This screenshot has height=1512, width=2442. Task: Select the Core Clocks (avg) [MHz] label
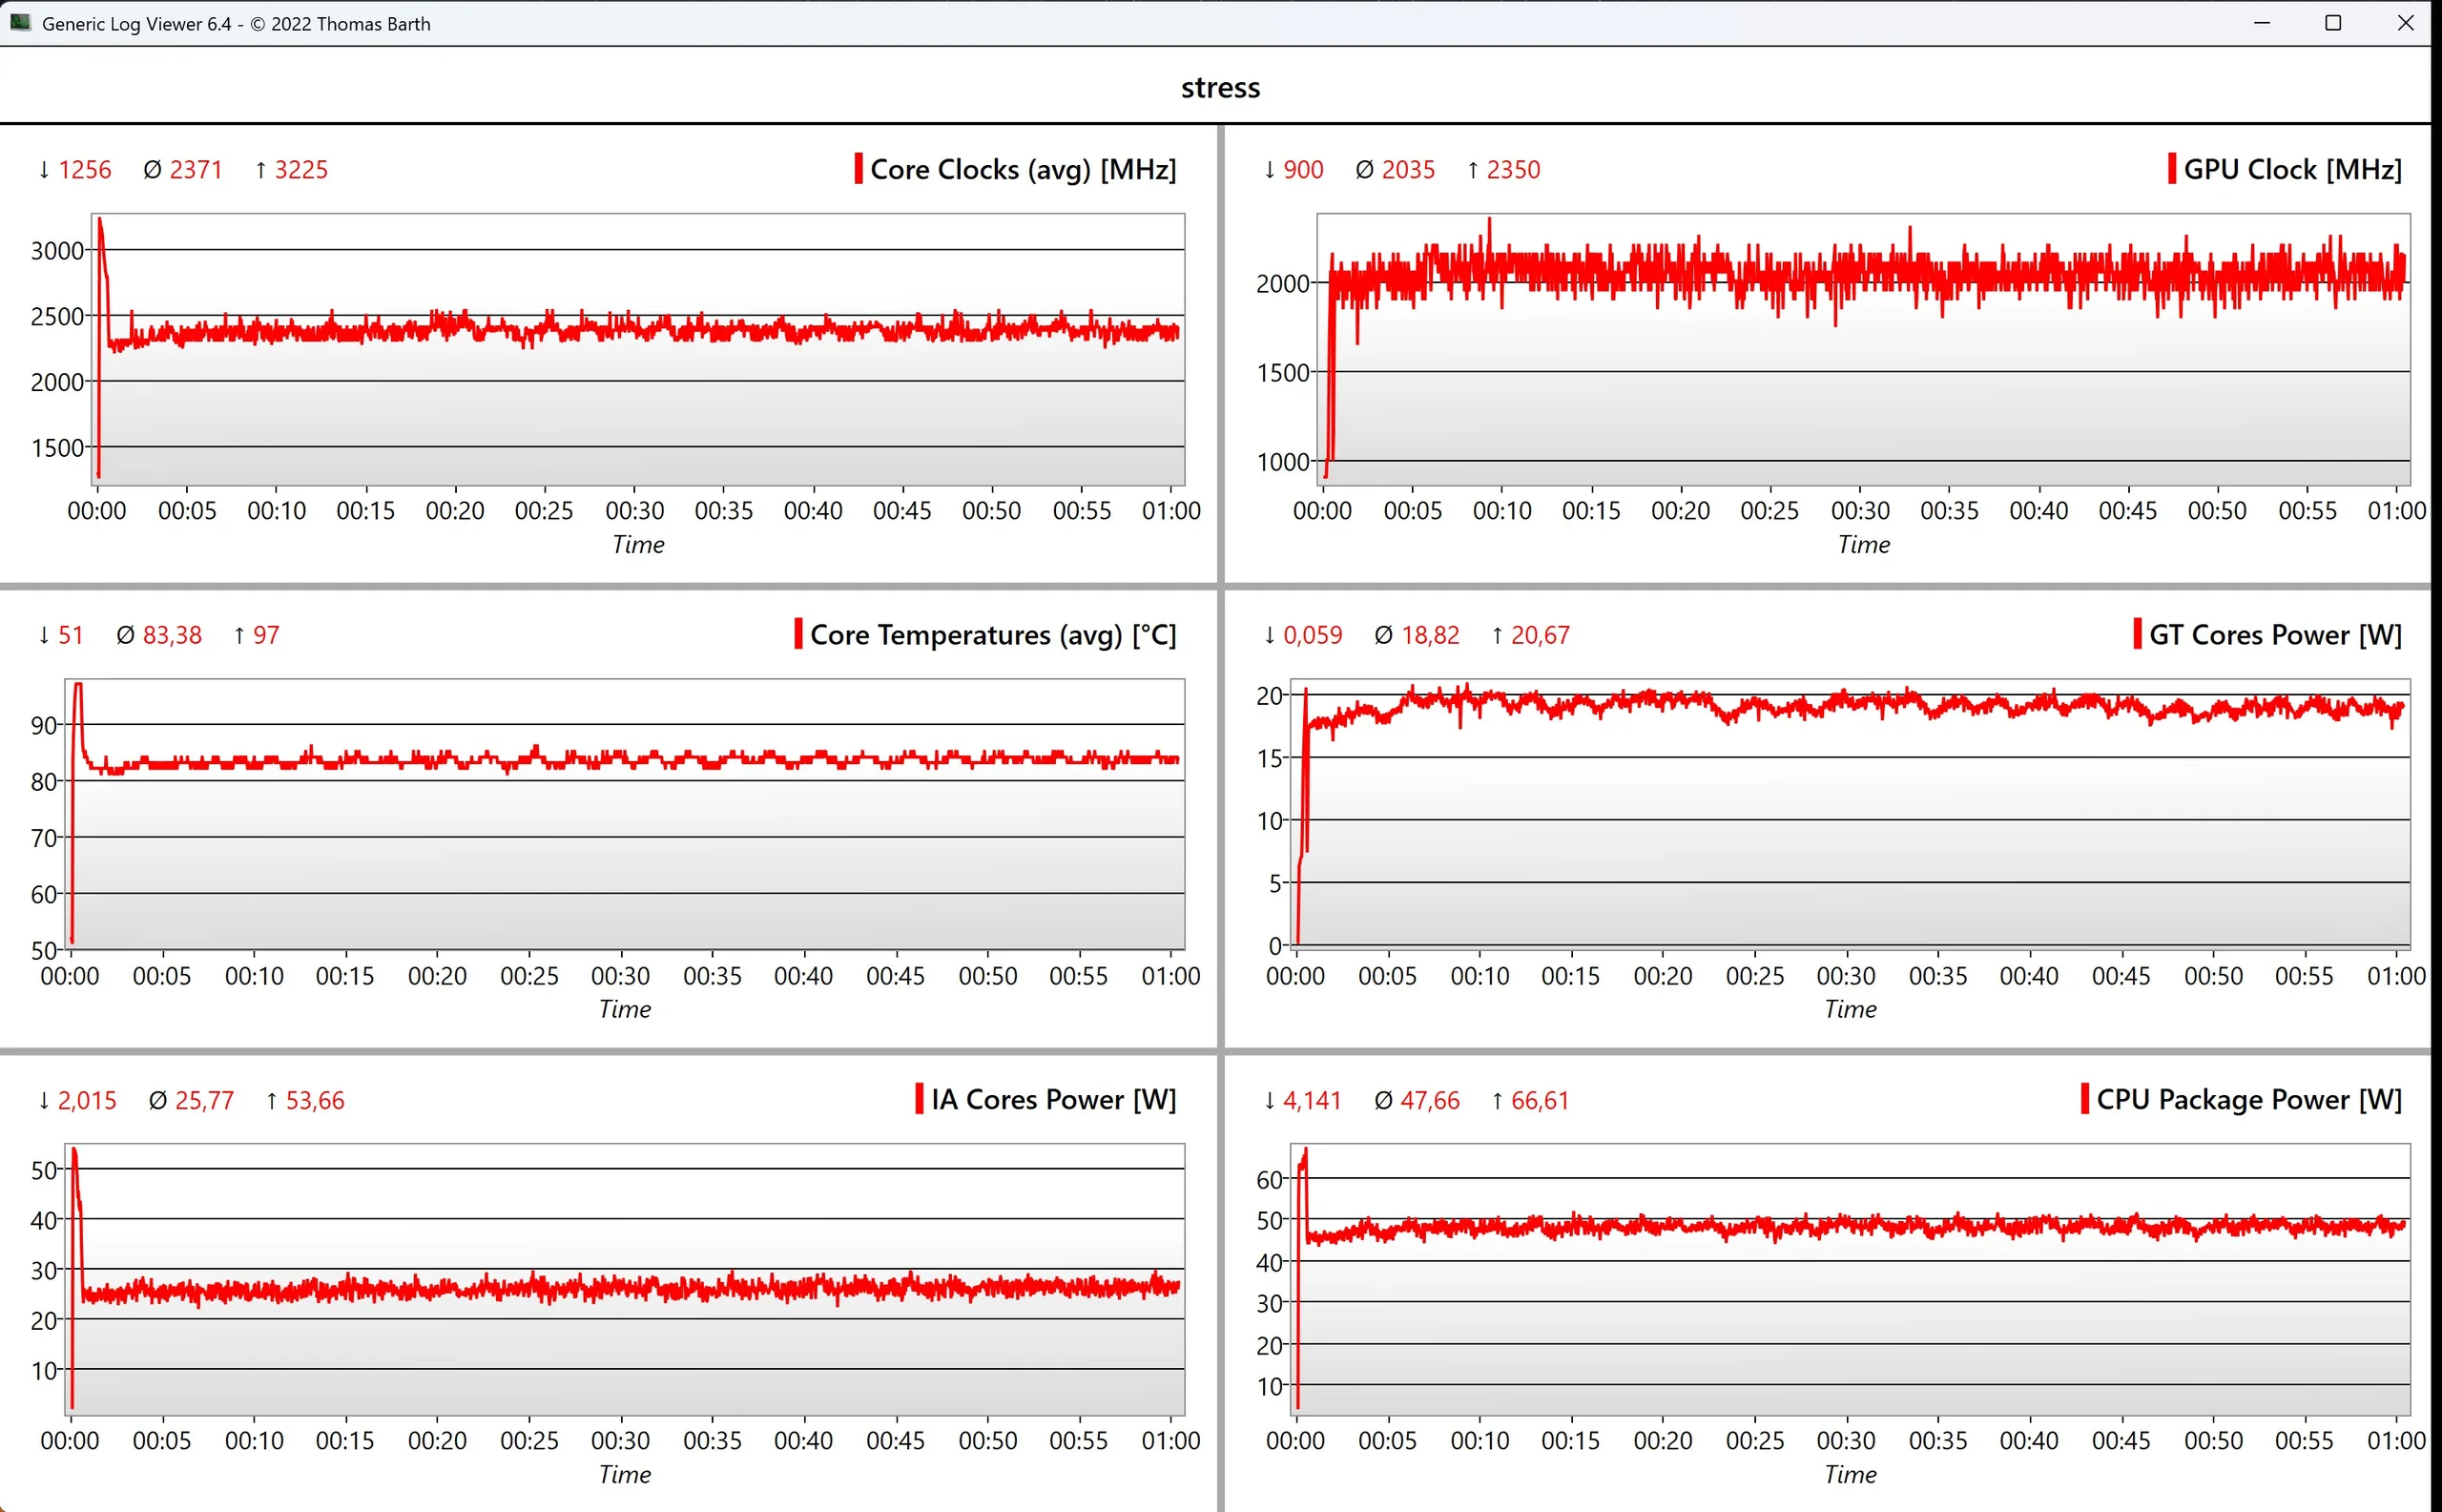tap(1022, 169)
